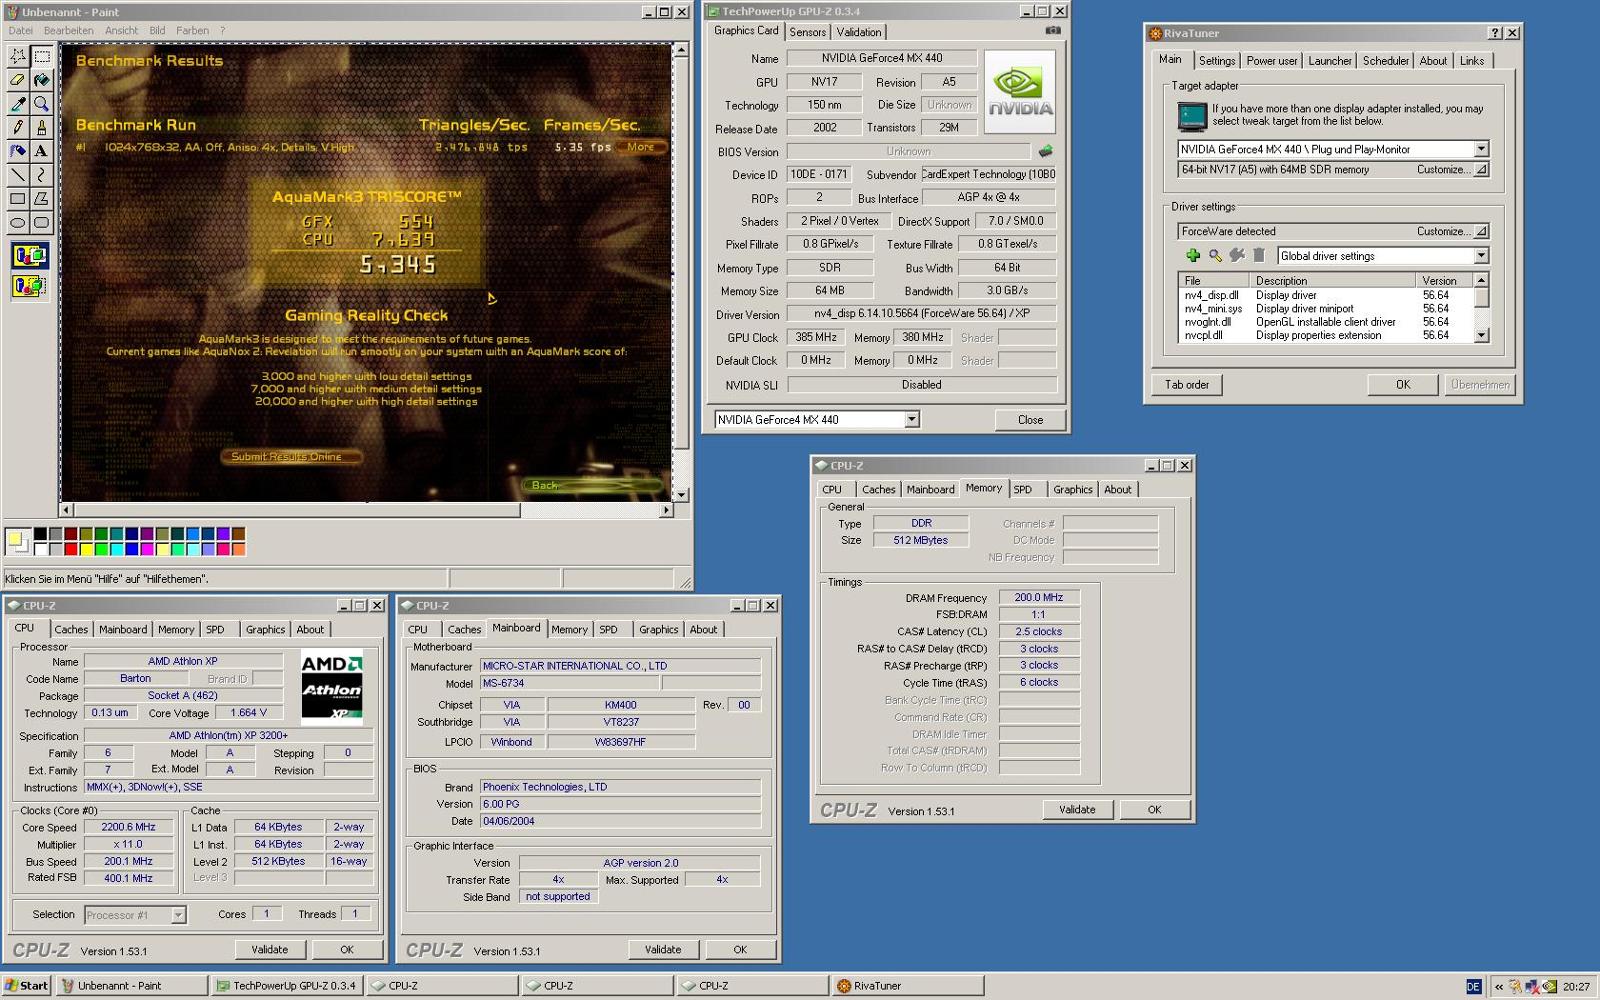Viewport: 1600px width, 1000px height.
Task: Pick the Fill With Color bucket tool
Action: pos(41,79)
